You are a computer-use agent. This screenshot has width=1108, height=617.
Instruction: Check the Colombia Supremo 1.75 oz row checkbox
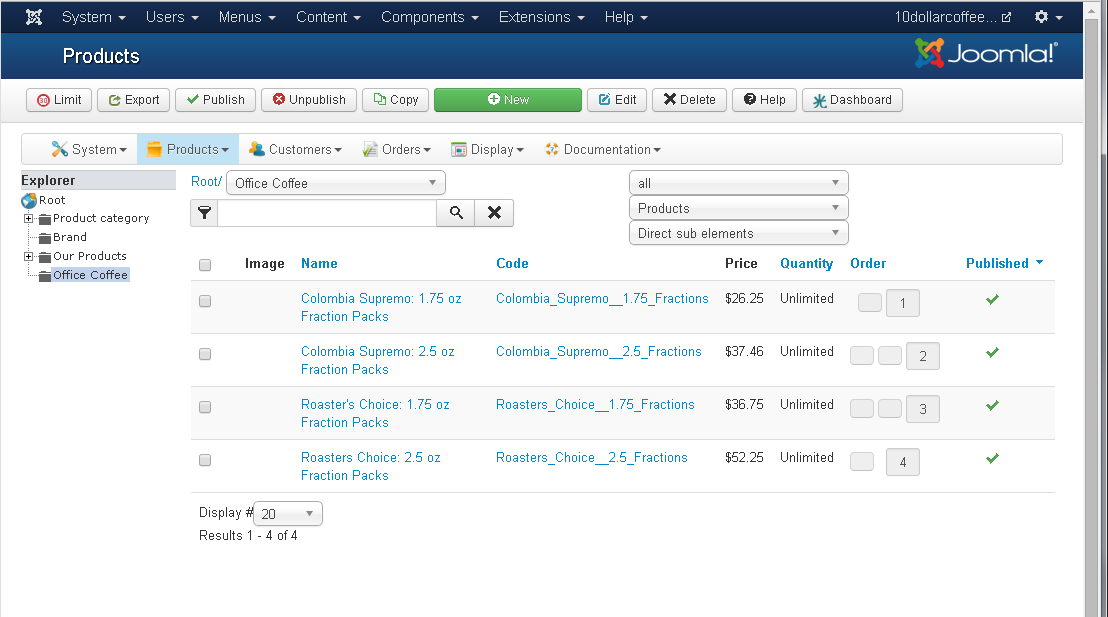tap(205, 301)
